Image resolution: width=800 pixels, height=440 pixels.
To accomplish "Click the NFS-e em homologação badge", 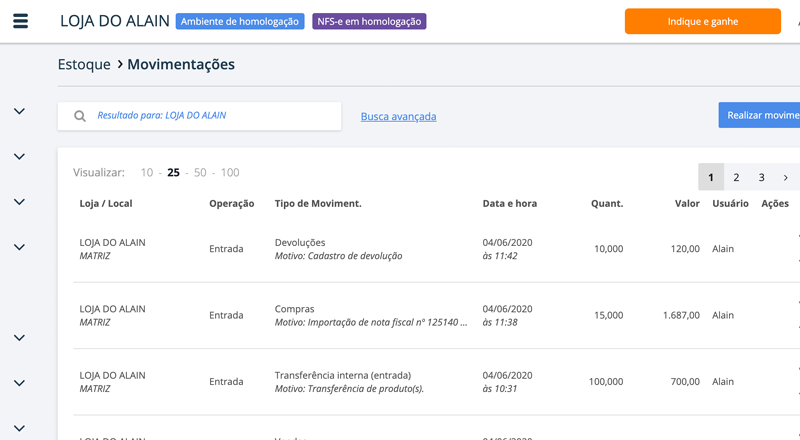I will point(369,22).
